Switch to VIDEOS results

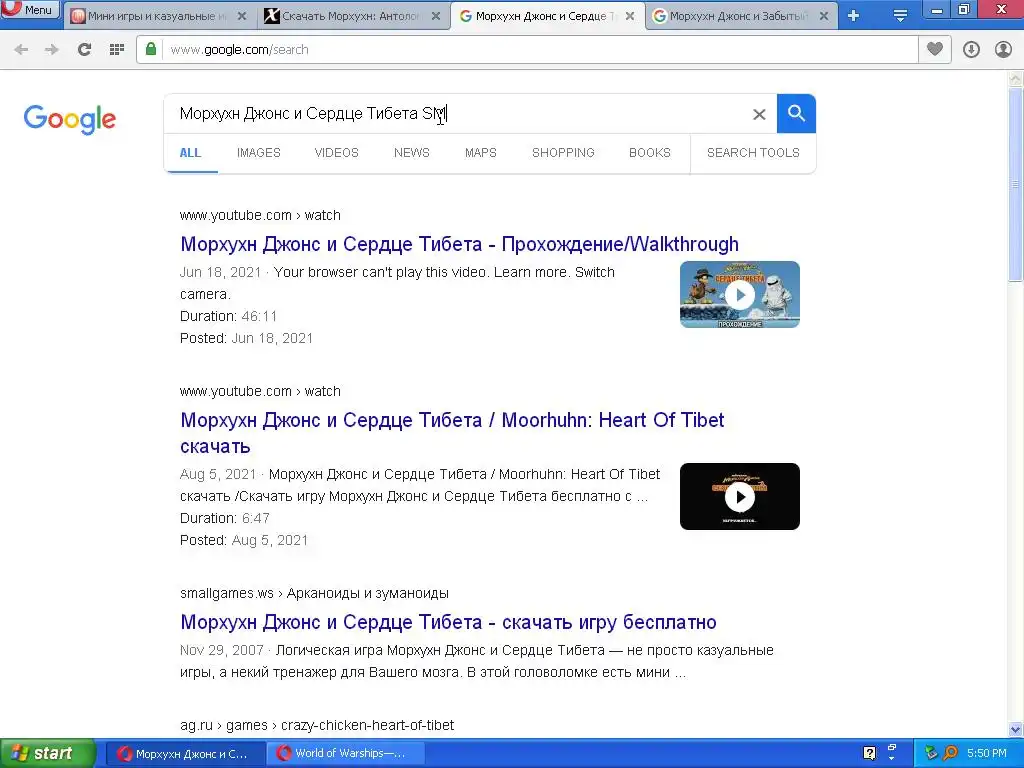click(336, 153)
